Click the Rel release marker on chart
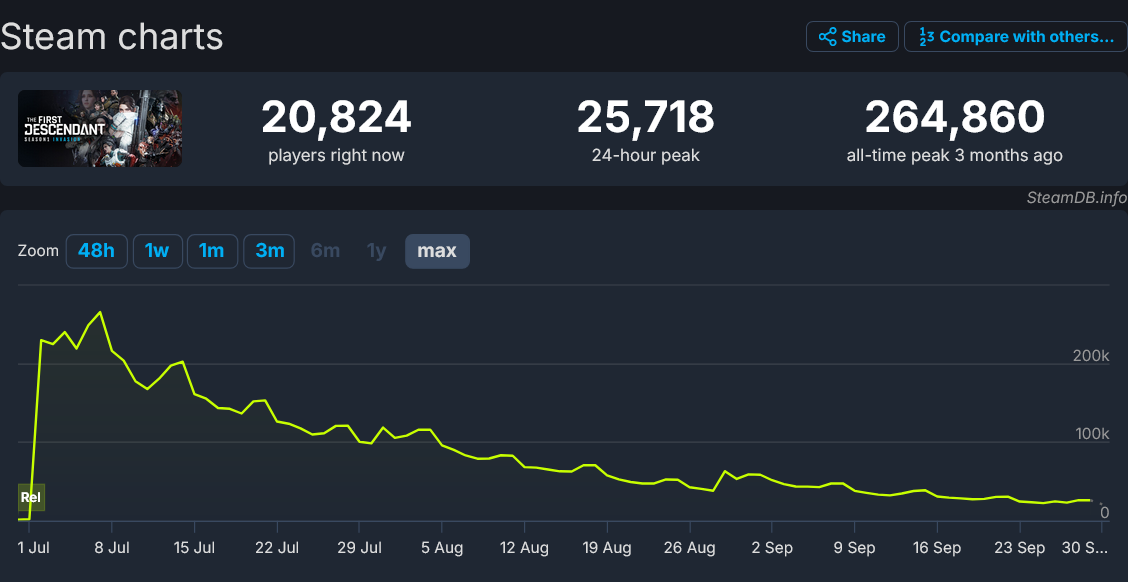Screen dimensions: 1128x582 pos(31,497)
